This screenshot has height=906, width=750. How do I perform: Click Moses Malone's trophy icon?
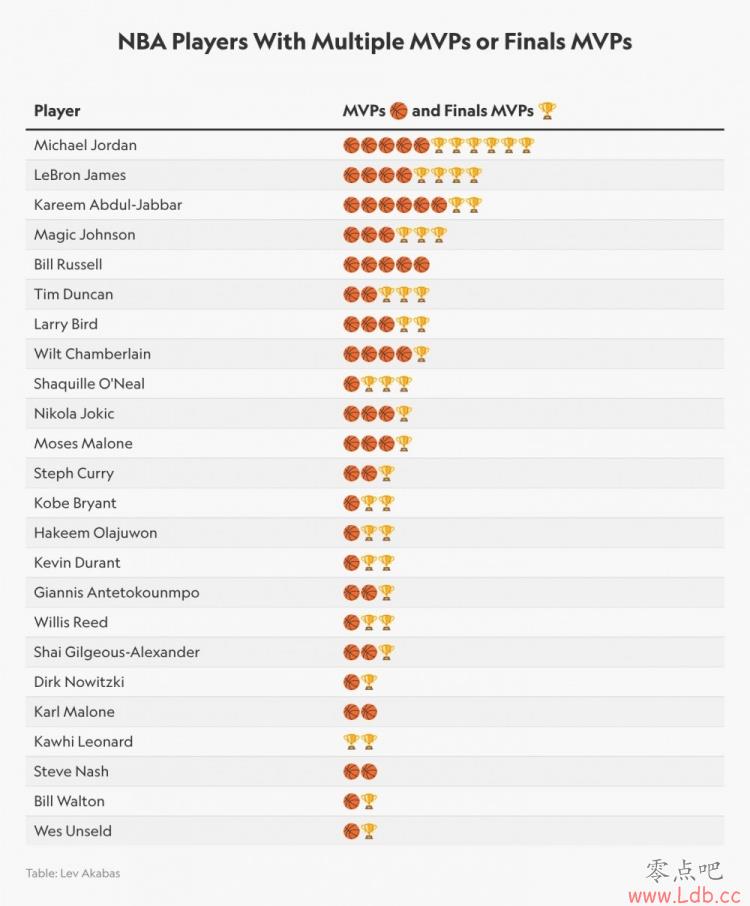(x=404, y=443)
